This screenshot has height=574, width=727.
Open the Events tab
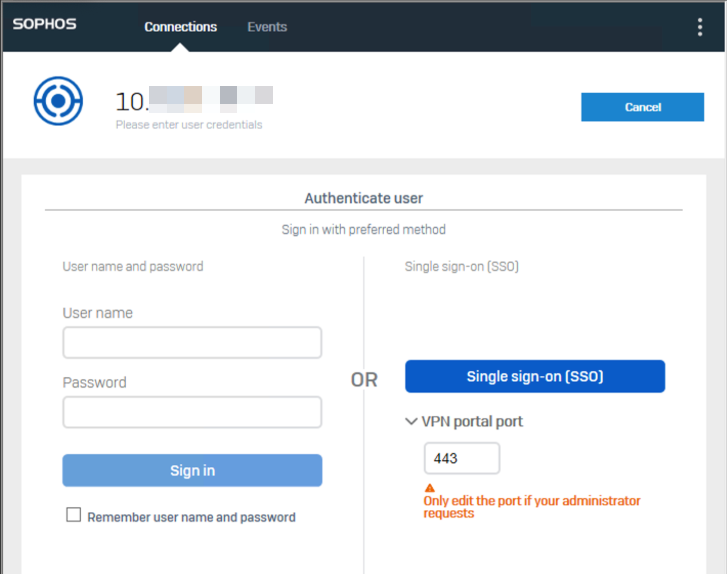[x=267, y=27]
